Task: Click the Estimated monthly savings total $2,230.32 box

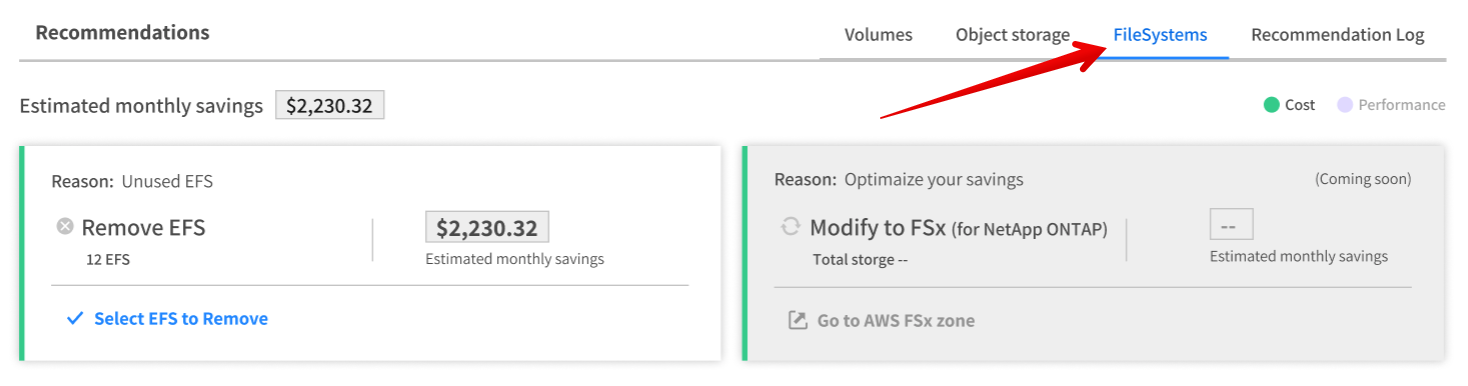Action: (x=330, y=106)
